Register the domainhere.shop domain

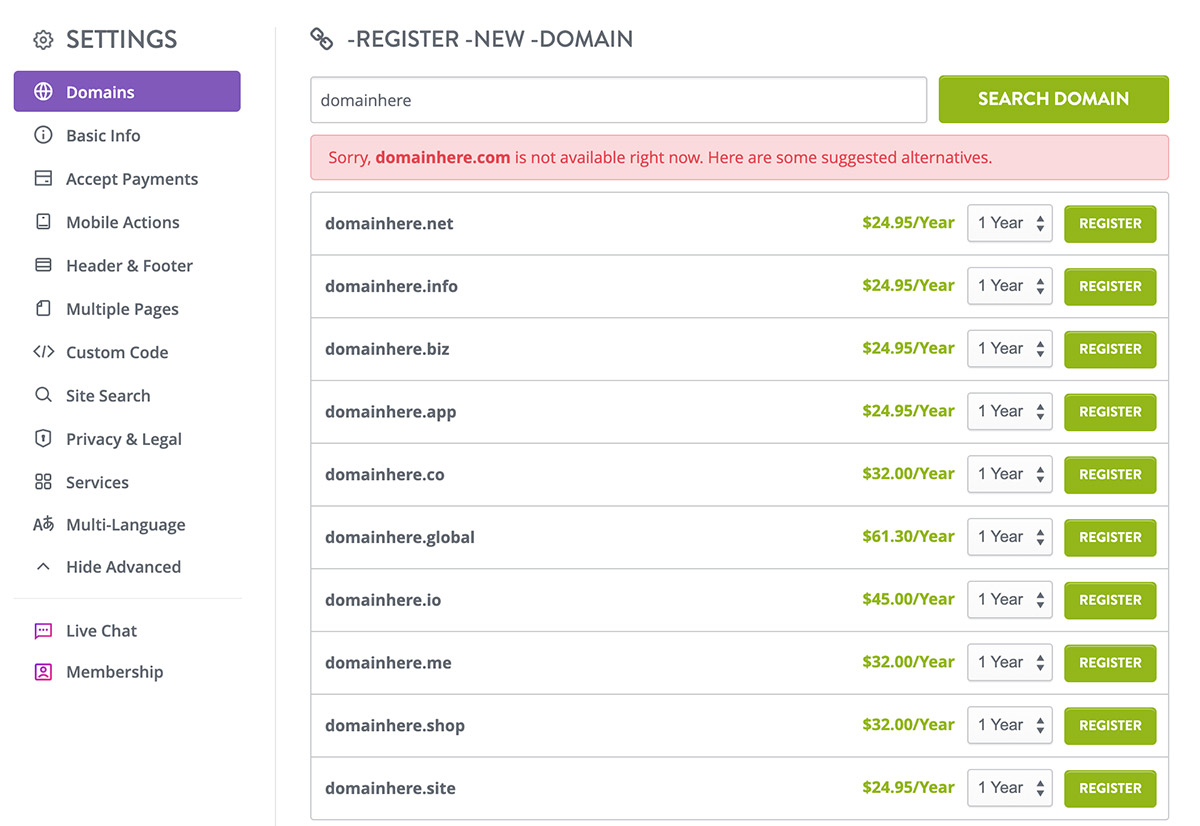pos(1110,725)
